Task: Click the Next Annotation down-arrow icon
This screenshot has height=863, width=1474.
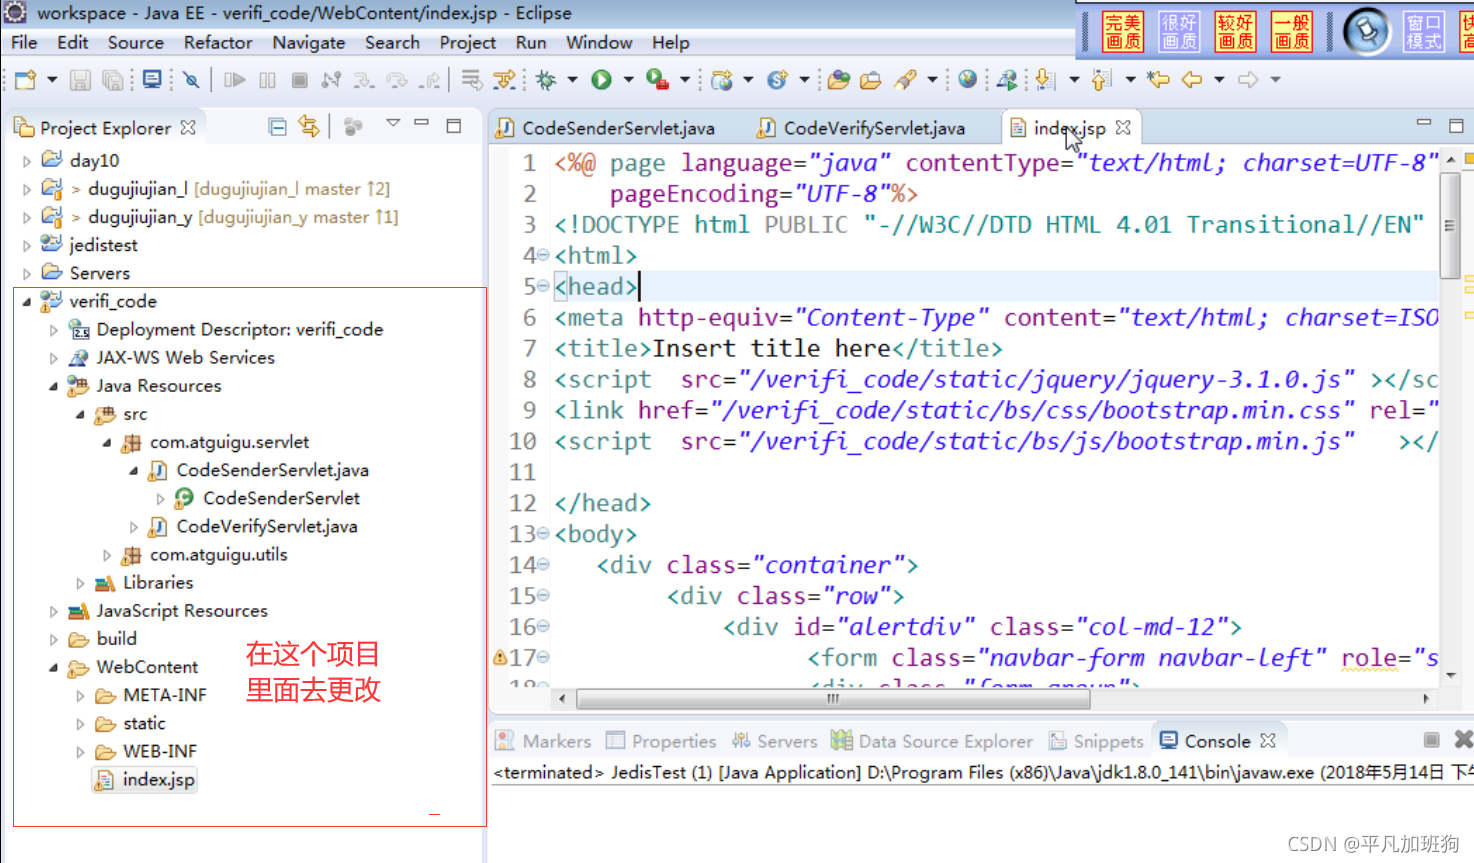Action: 1045,80
